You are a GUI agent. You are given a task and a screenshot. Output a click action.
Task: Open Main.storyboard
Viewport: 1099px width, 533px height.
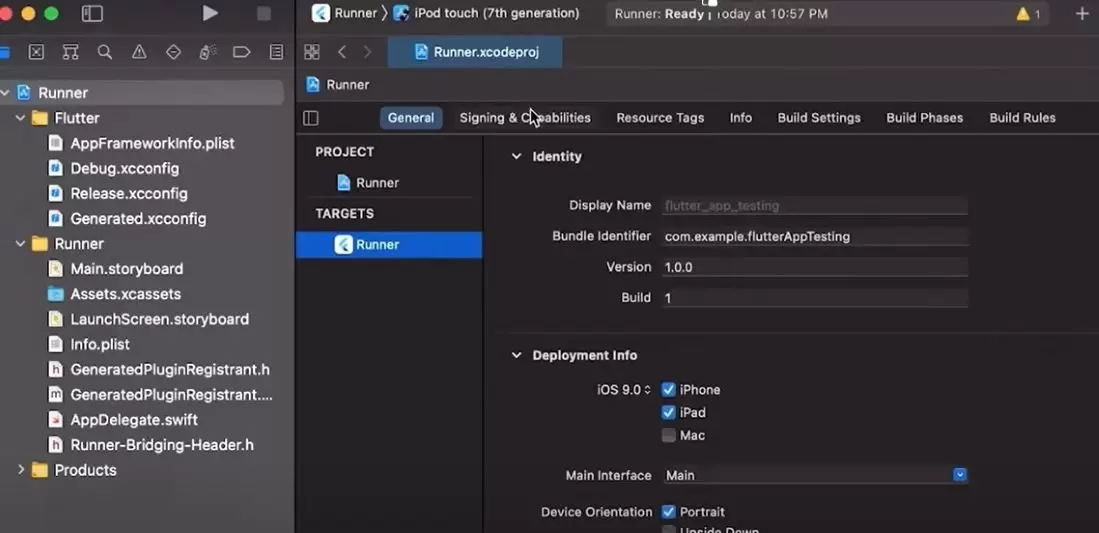pos(126,269)
